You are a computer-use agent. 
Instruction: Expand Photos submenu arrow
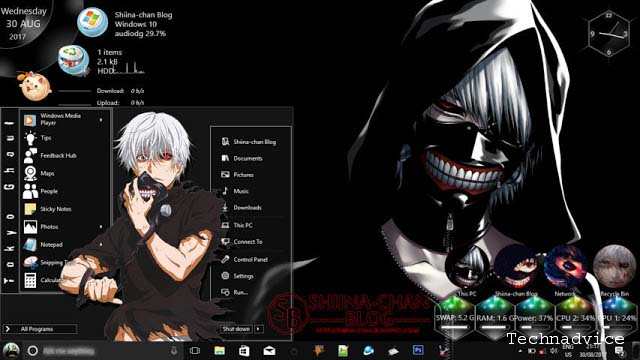tap(101, 227)
